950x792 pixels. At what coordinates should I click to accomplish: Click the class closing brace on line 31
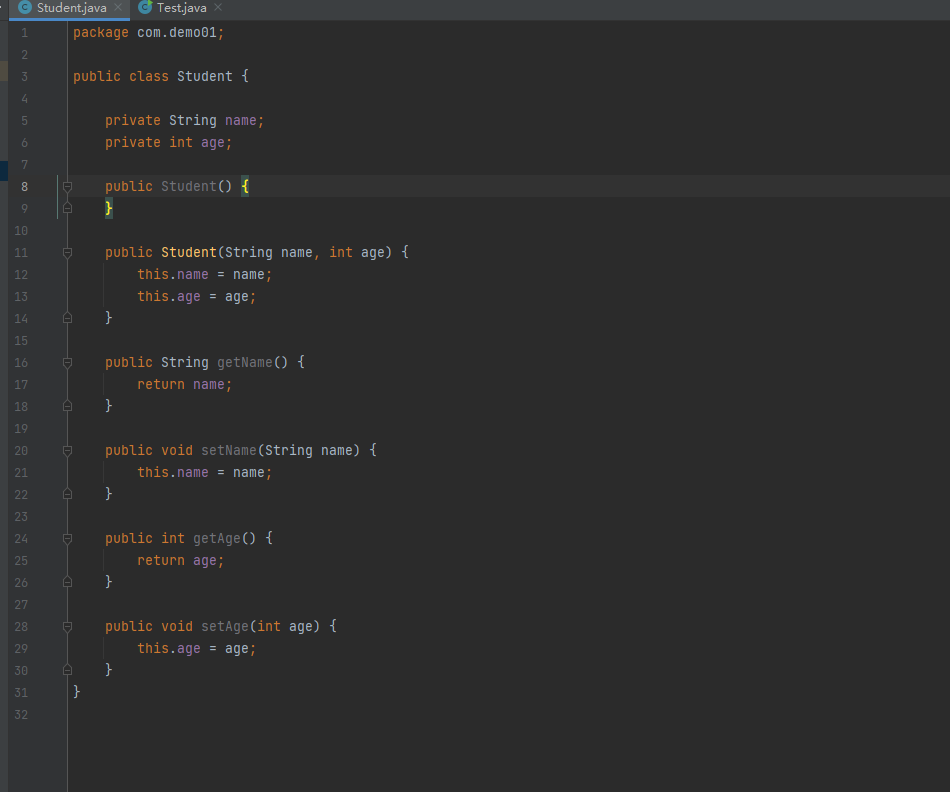(x=76, y=691)
